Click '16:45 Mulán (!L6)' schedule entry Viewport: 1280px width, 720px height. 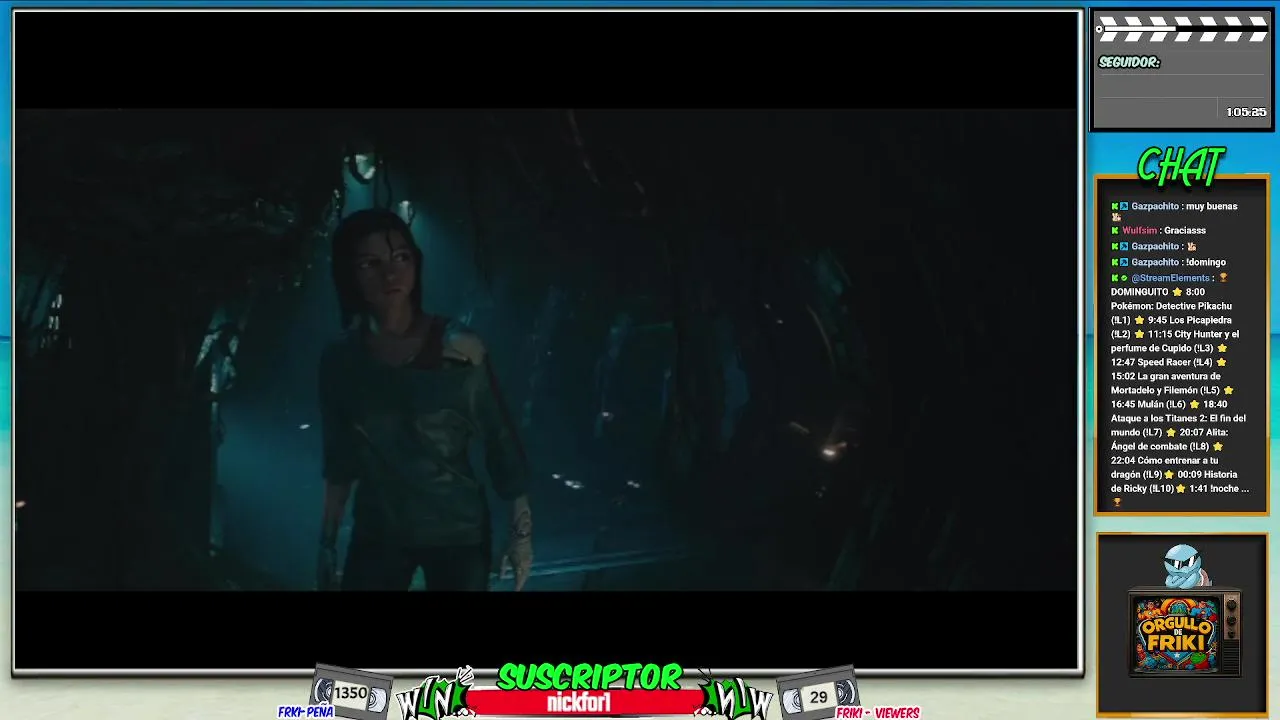pyautogui.click(x=1148, y=404)
